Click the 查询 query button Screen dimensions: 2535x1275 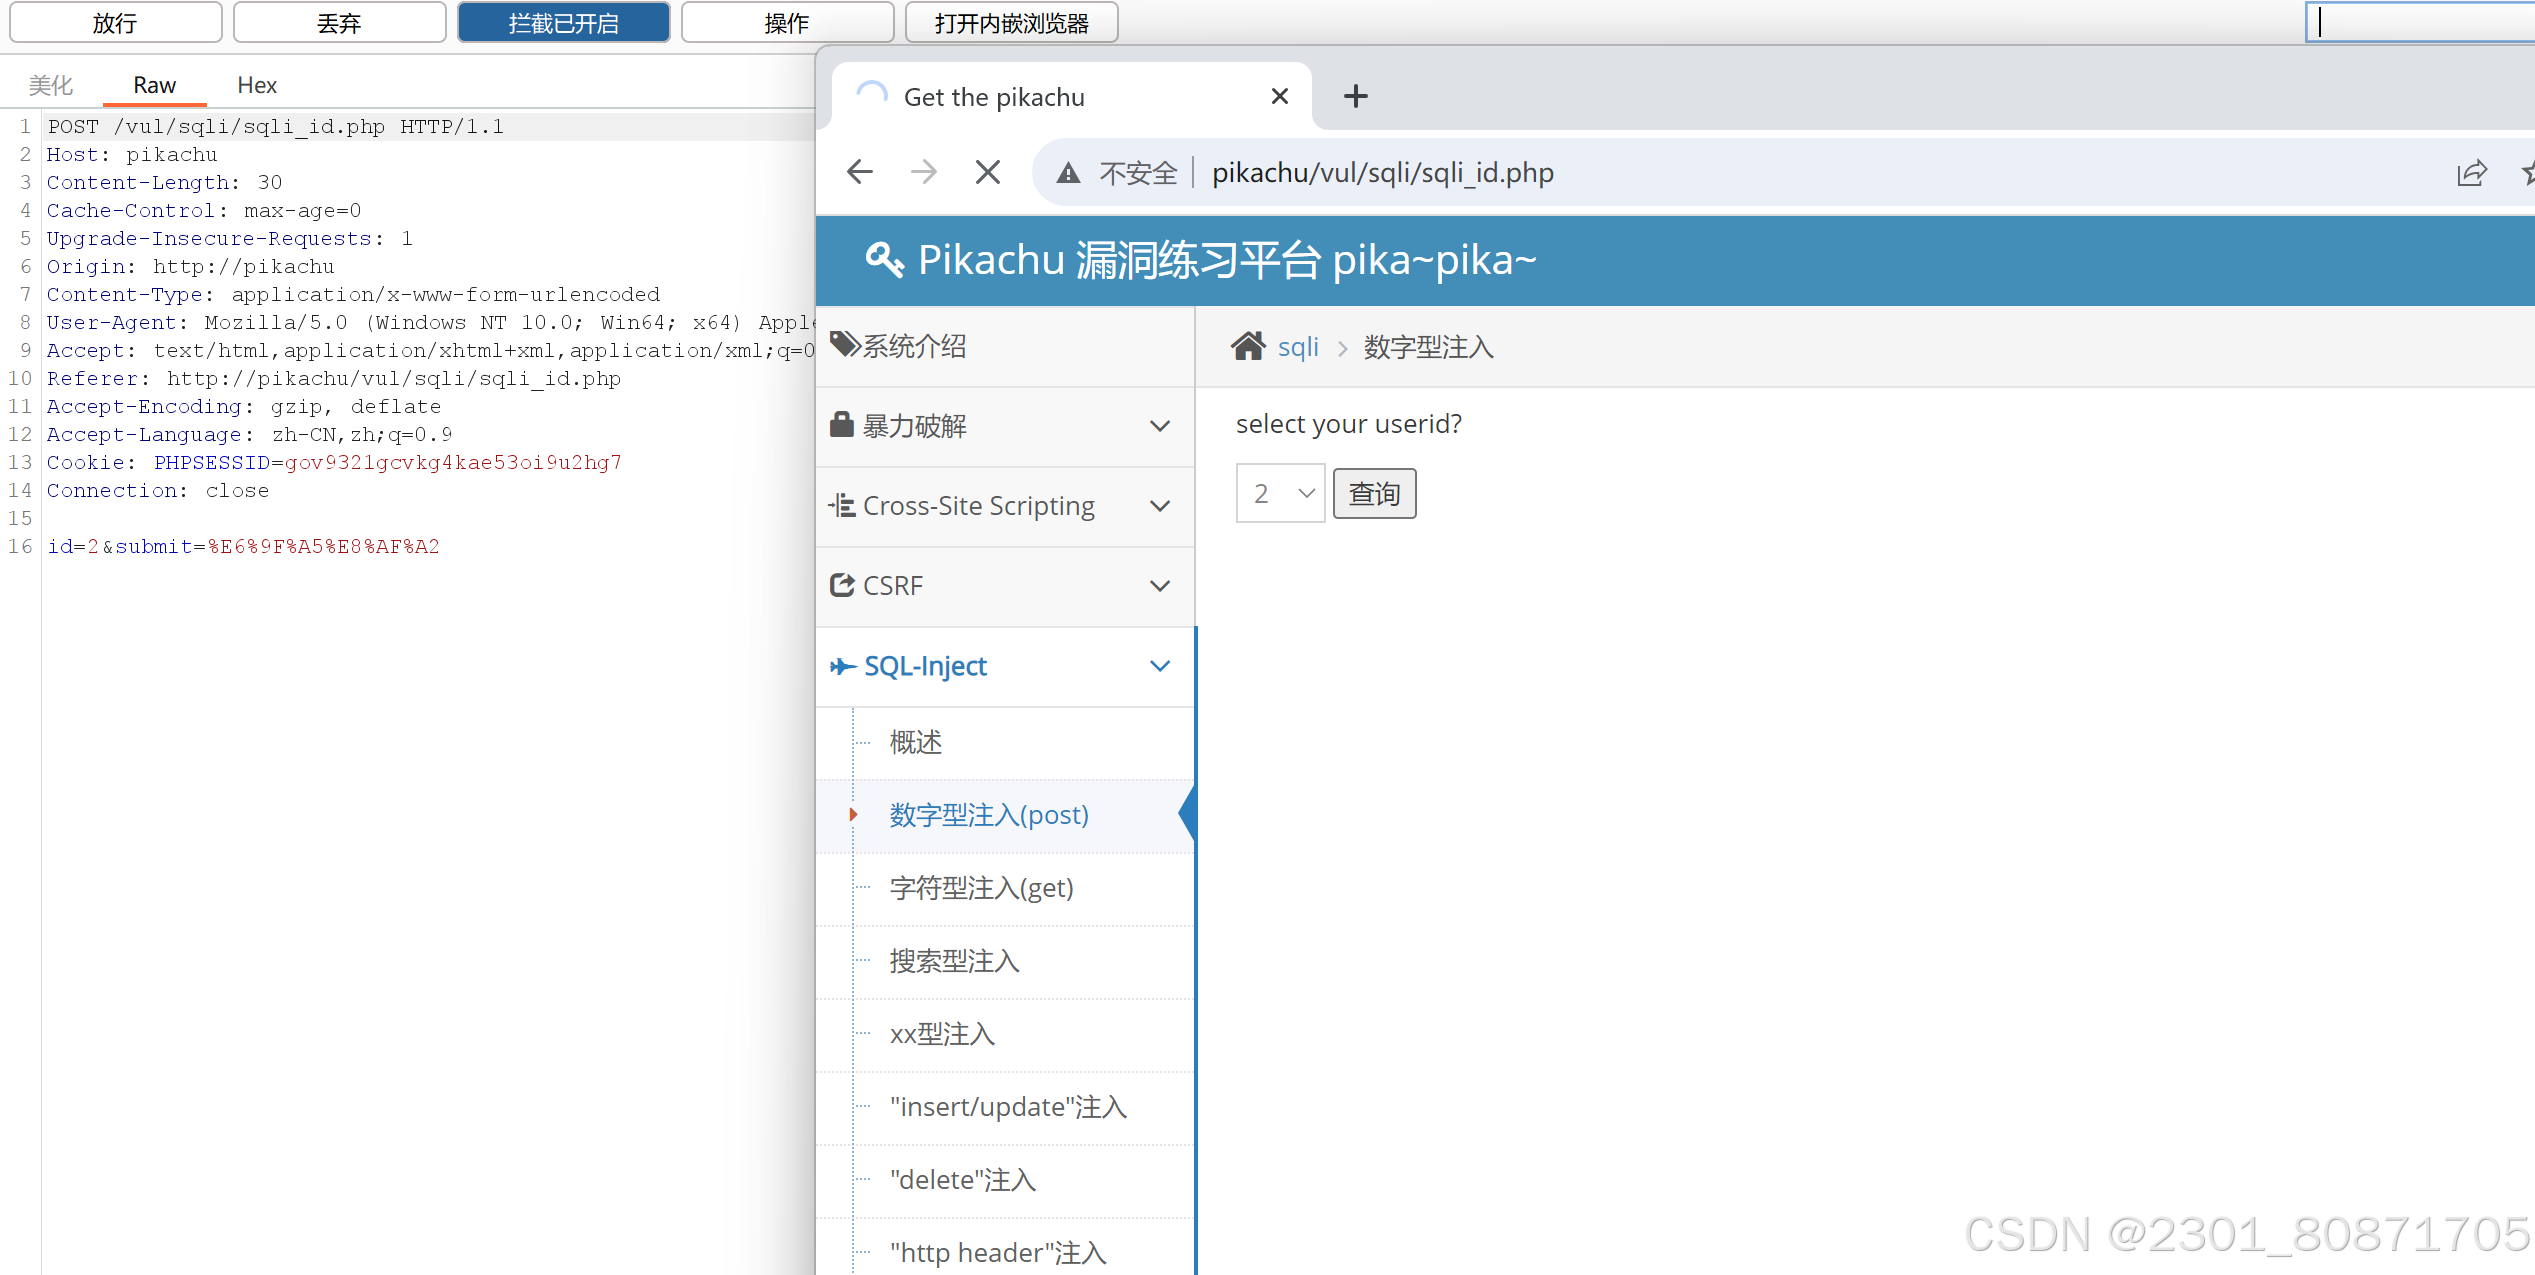[x=1374, y=493]
